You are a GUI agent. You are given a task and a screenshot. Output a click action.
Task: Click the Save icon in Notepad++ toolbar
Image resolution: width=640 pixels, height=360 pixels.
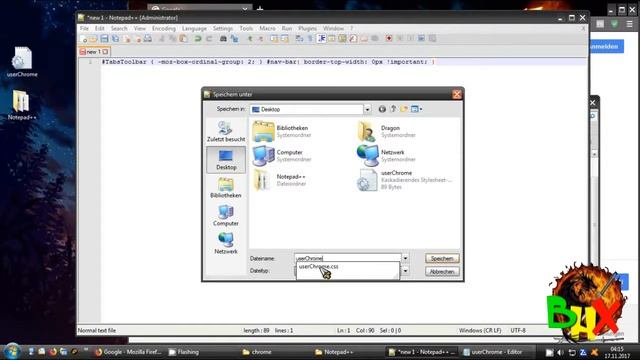coord(104,39)
